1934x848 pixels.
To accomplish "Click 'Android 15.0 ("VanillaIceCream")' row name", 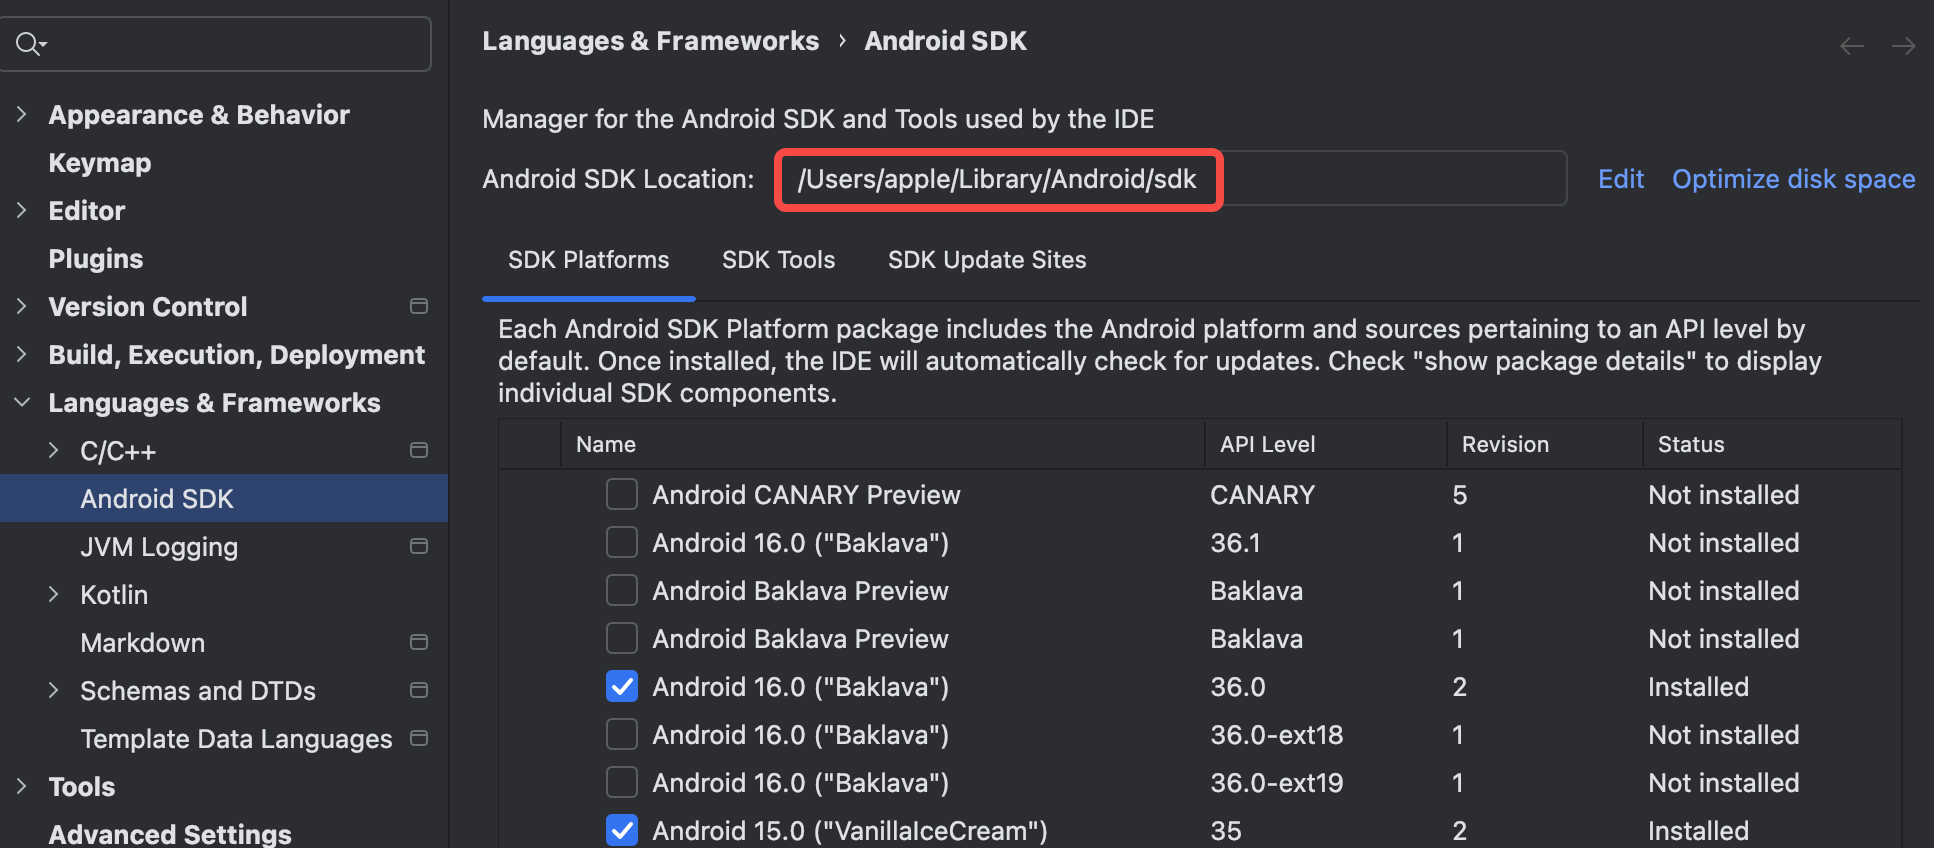I will click(x=850, y=830).
